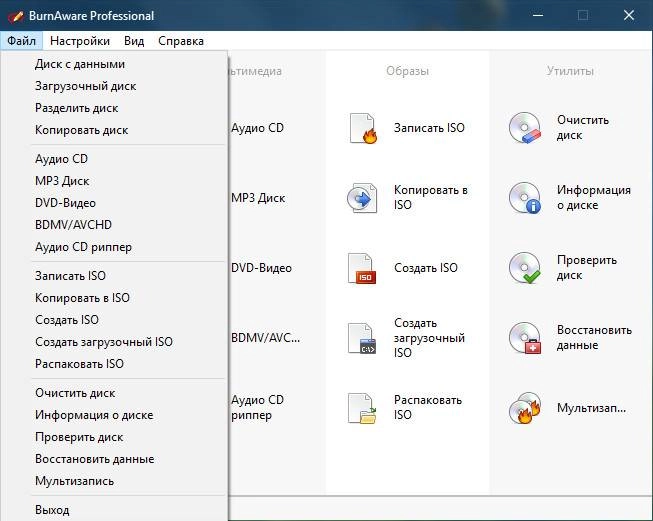Open the Настройки menu
The image size is (653, 521).
click(80, 41)
